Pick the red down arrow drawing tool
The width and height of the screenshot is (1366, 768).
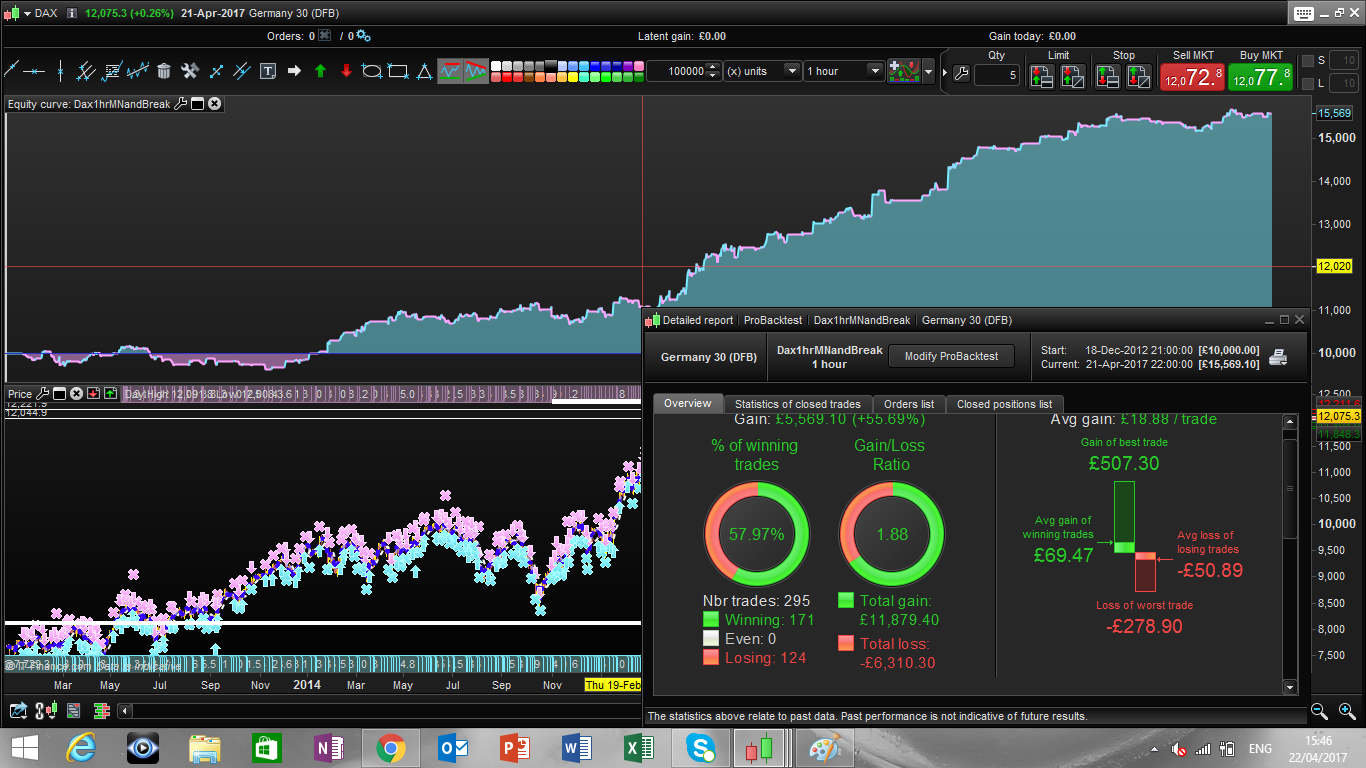(x=346, y=71)
